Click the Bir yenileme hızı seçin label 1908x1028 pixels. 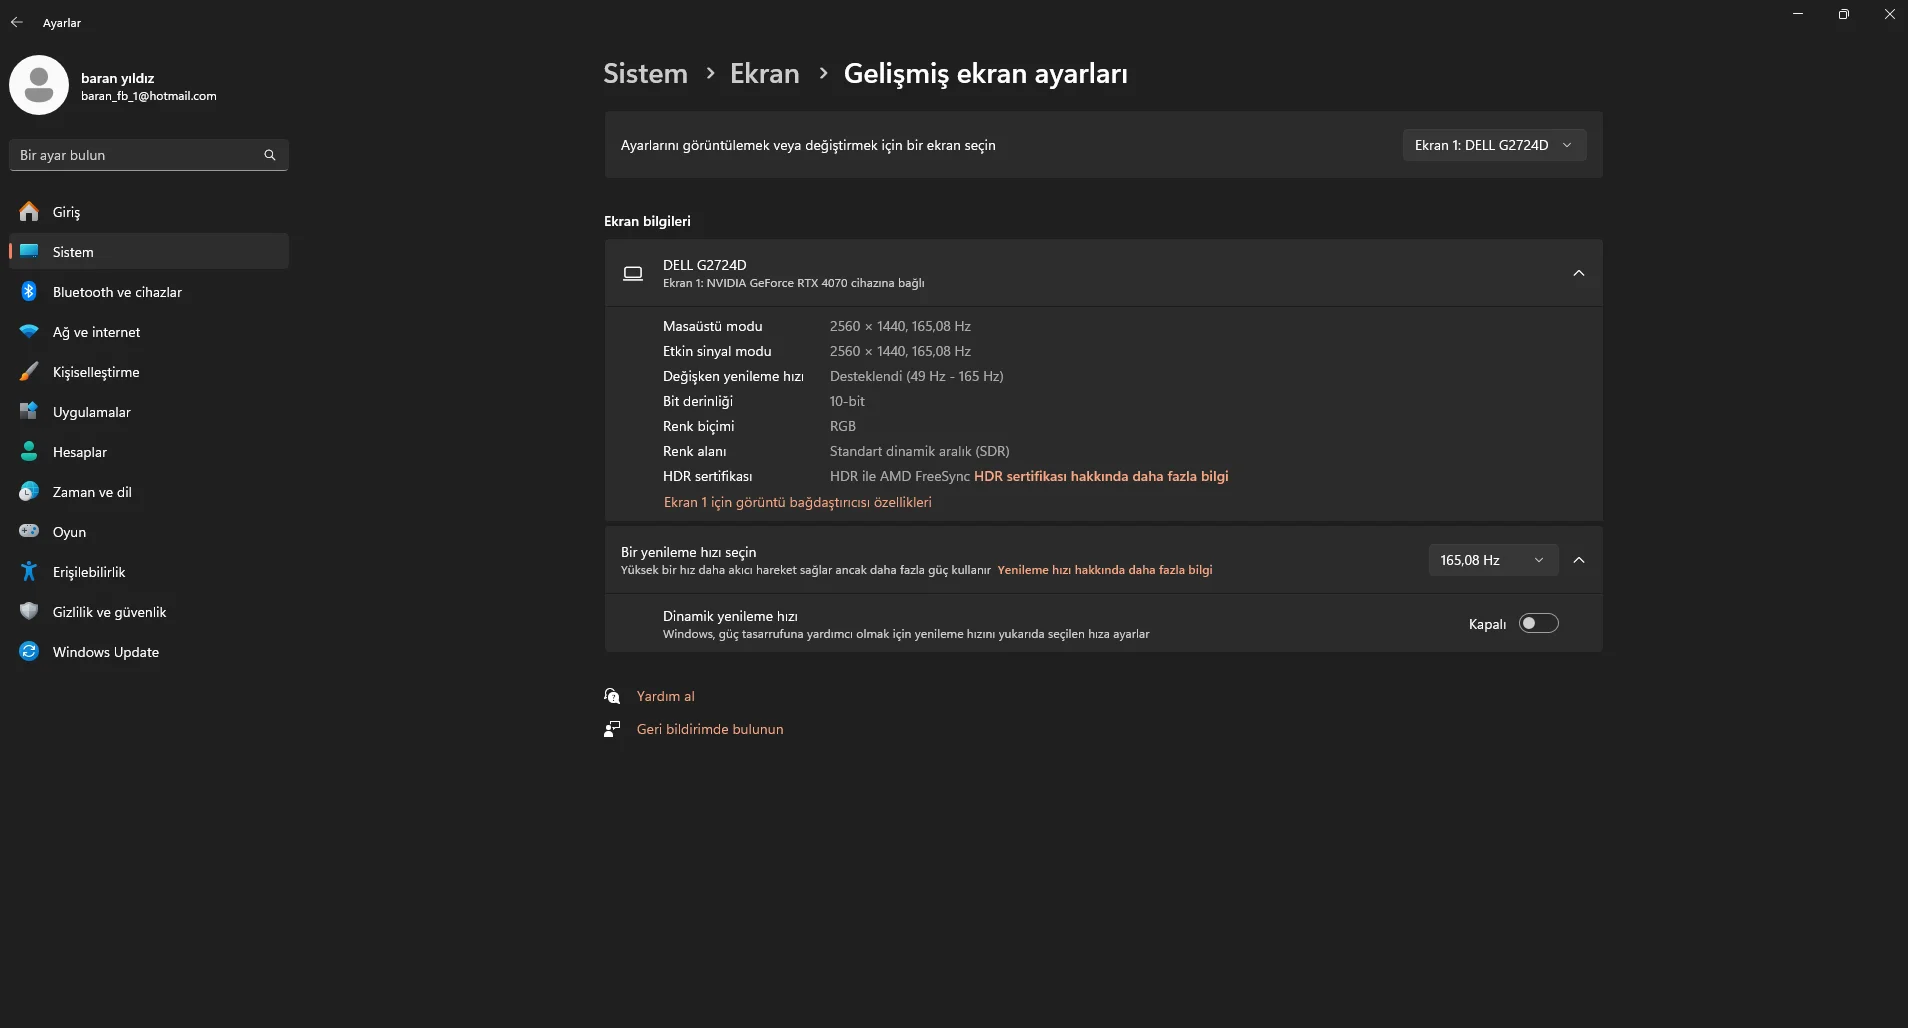point(688,552)
